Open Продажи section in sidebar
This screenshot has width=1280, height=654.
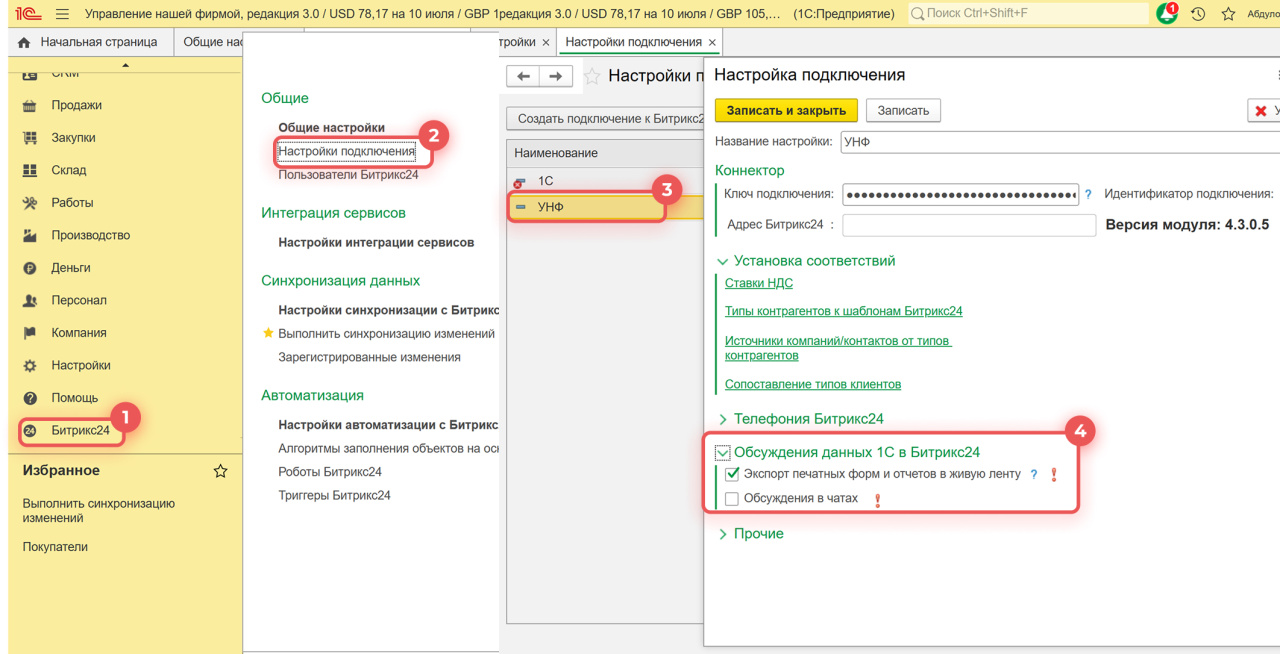(x=77, y=105)
